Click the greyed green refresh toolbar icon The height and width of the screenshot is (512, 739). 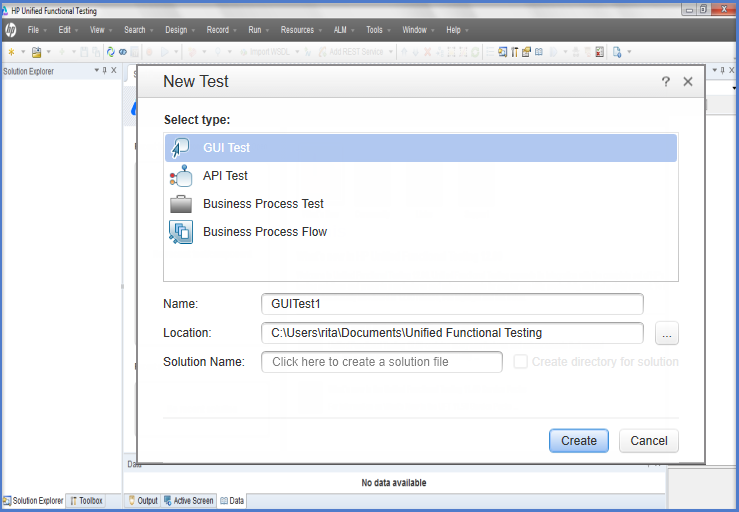[x=475, y=52]
